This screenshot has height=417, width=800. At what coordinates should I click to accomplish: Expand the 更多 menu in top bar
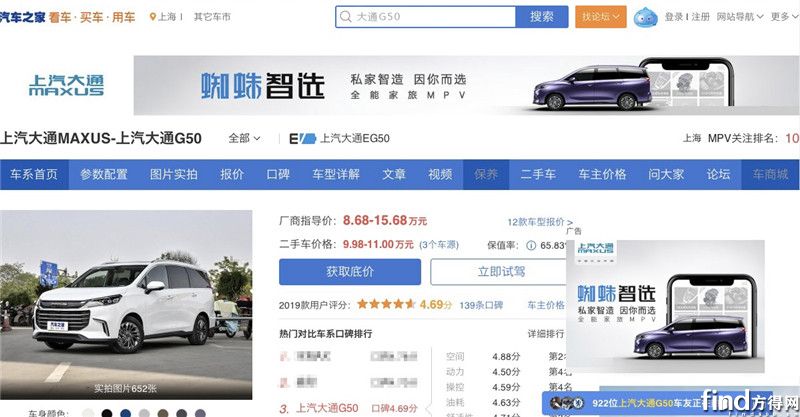tap(780, 17)
